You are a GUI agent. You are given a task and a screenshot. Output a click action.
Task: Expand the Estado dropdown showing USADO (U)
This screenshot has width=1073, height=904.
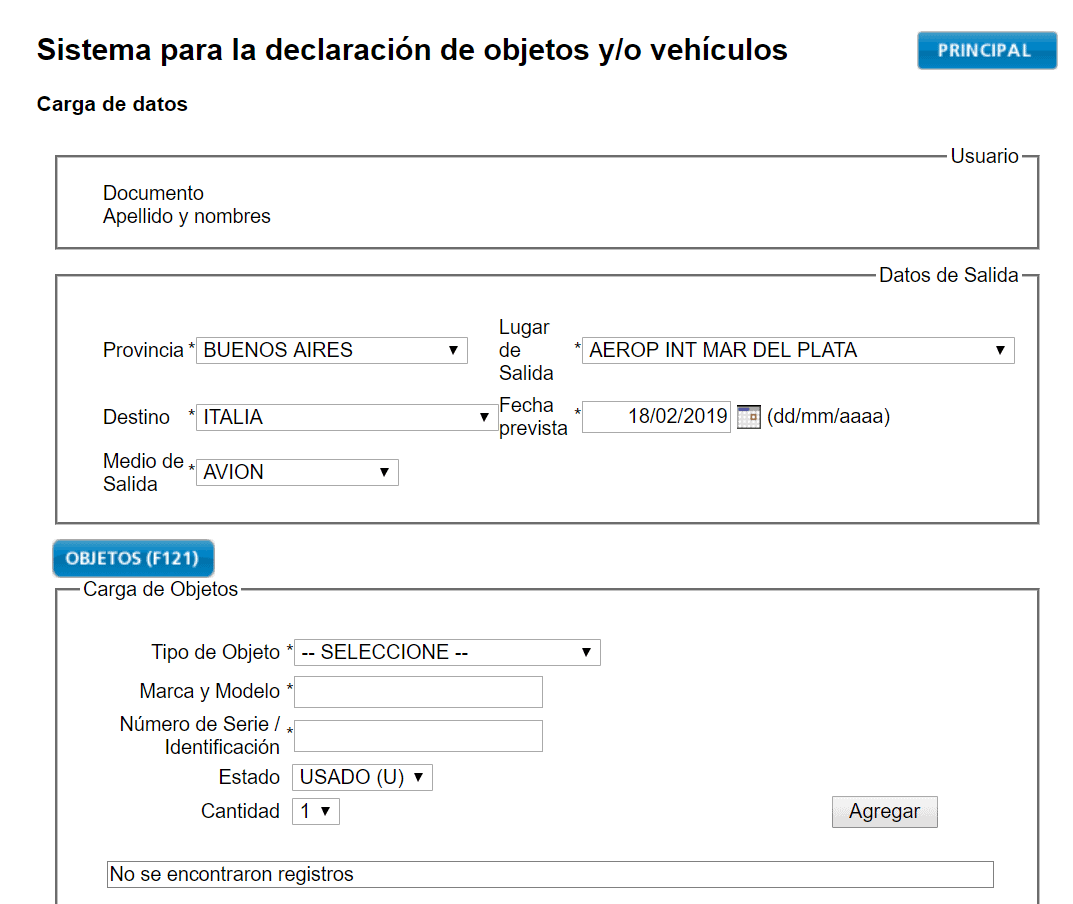pos(362,777)
